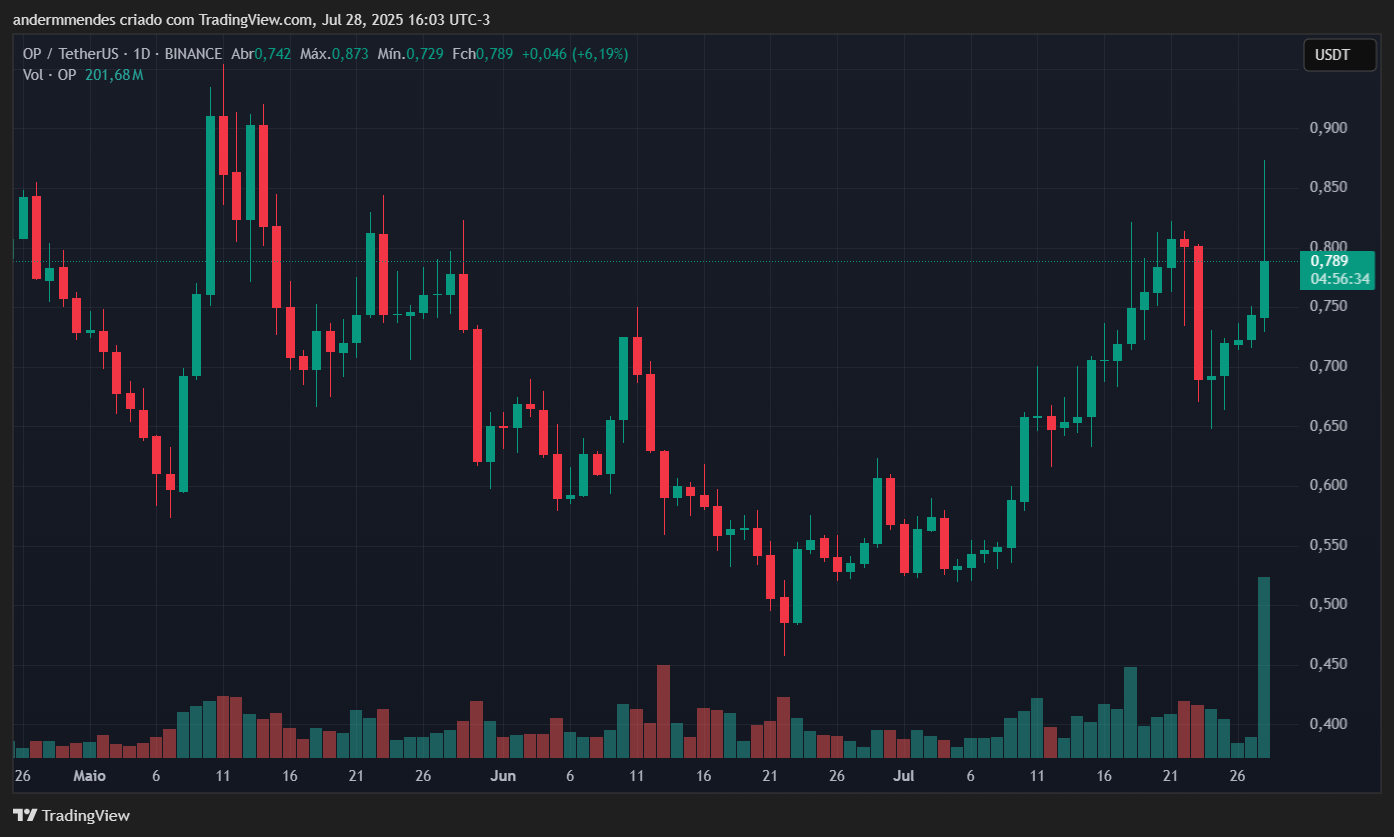Click the Jun month label on time axis
The width and height of the screenshot is (1394, 837).
[x=504, y=776]
